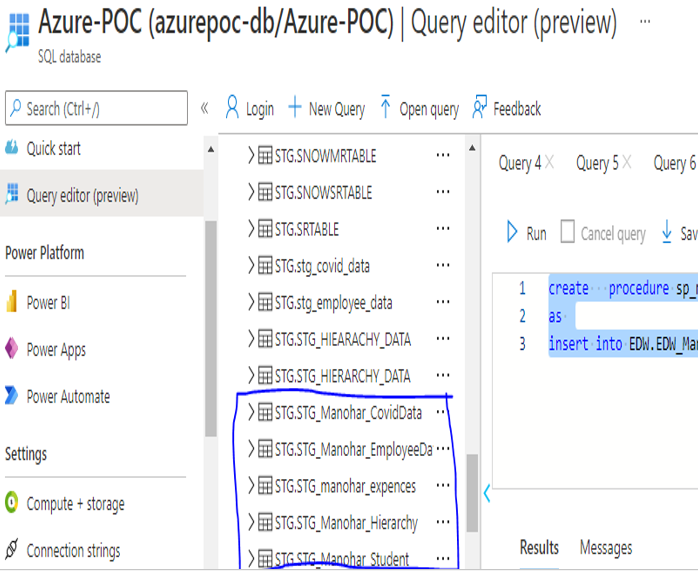
Task: Open Connection strings settings
Action: click(73, 551)
